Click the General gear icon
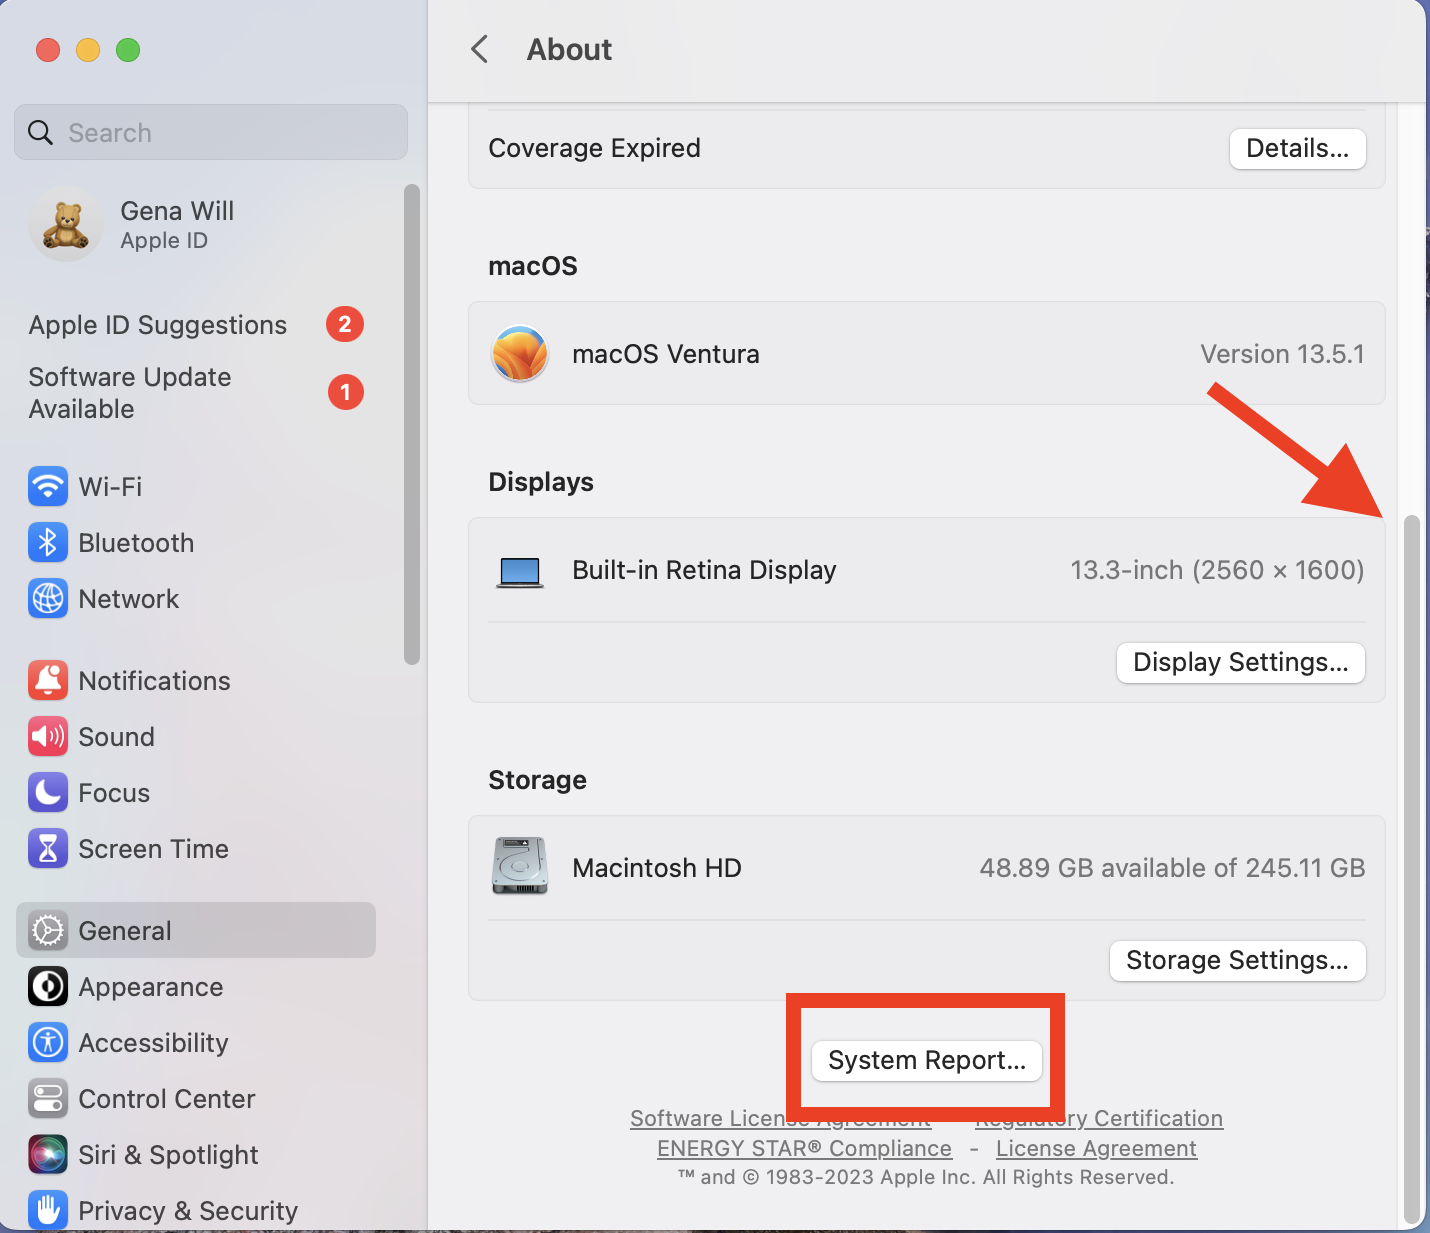Screen dimensions: 1430x1233 [x=48, y=931]
